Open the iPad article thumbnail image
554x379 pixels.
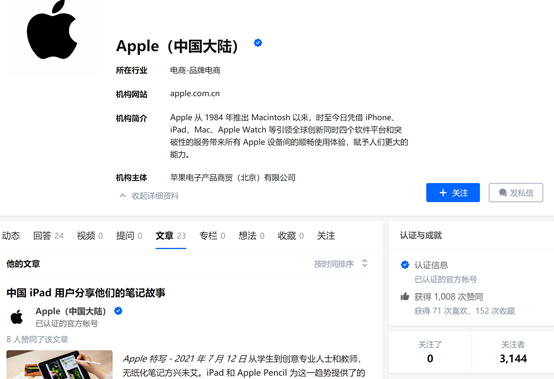click(x=59, y=365)
